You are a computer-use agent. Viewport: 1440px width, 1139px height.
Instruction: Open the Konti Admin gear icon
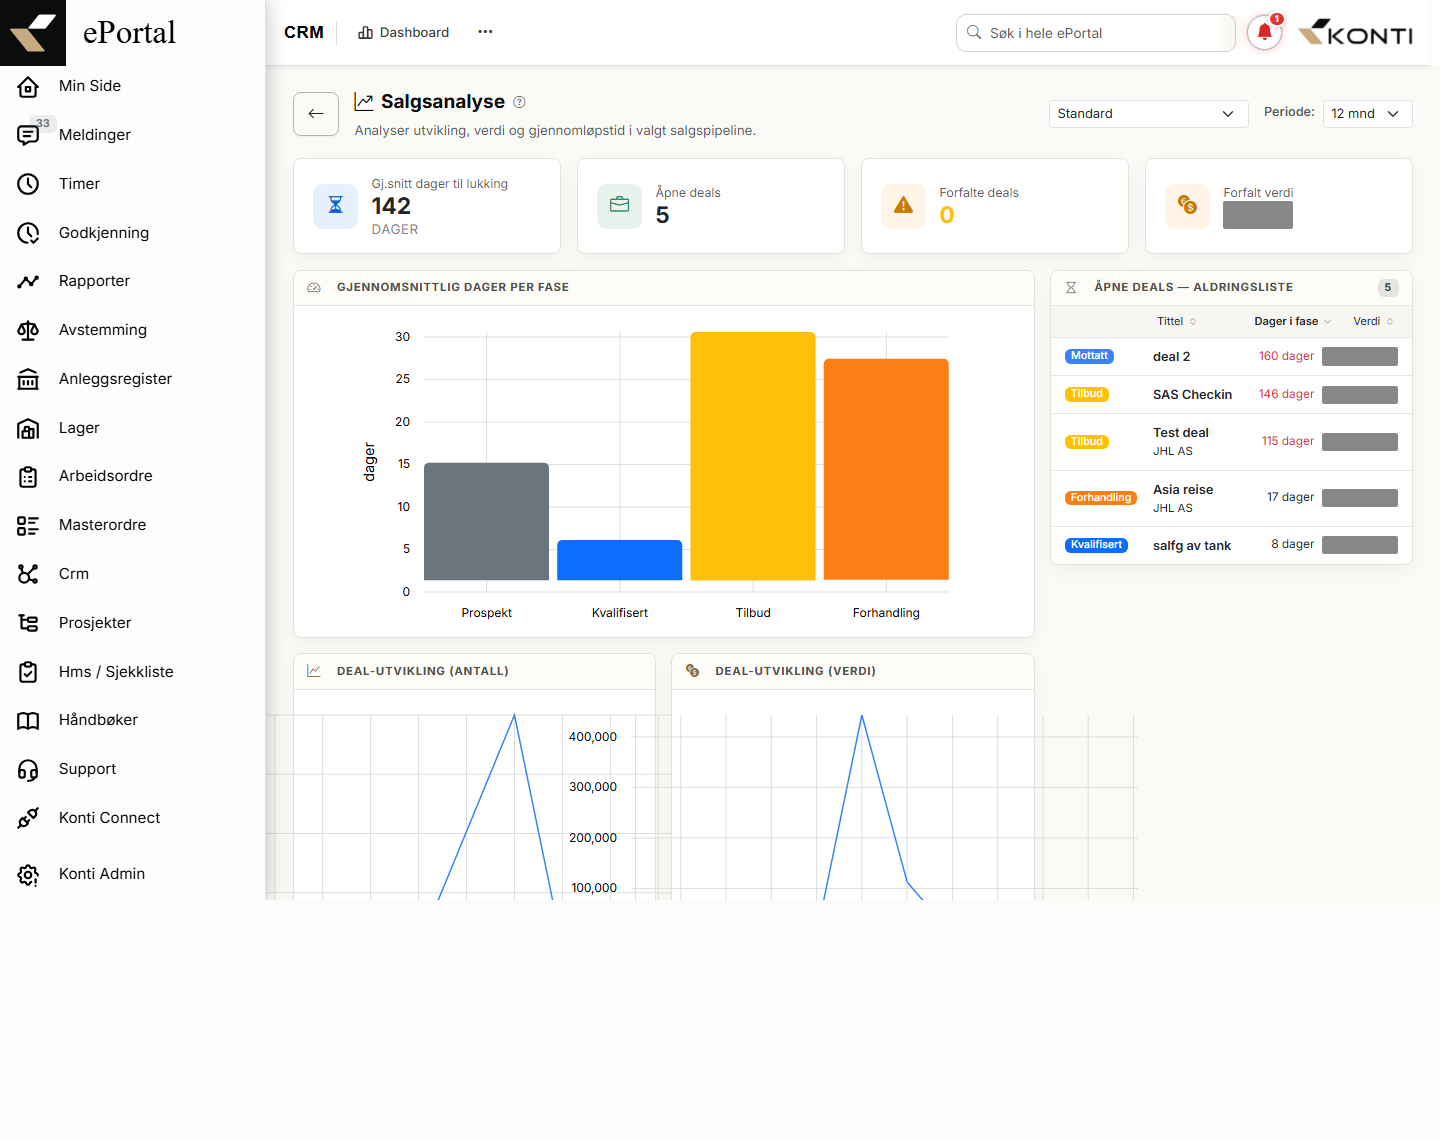[28, 875]
